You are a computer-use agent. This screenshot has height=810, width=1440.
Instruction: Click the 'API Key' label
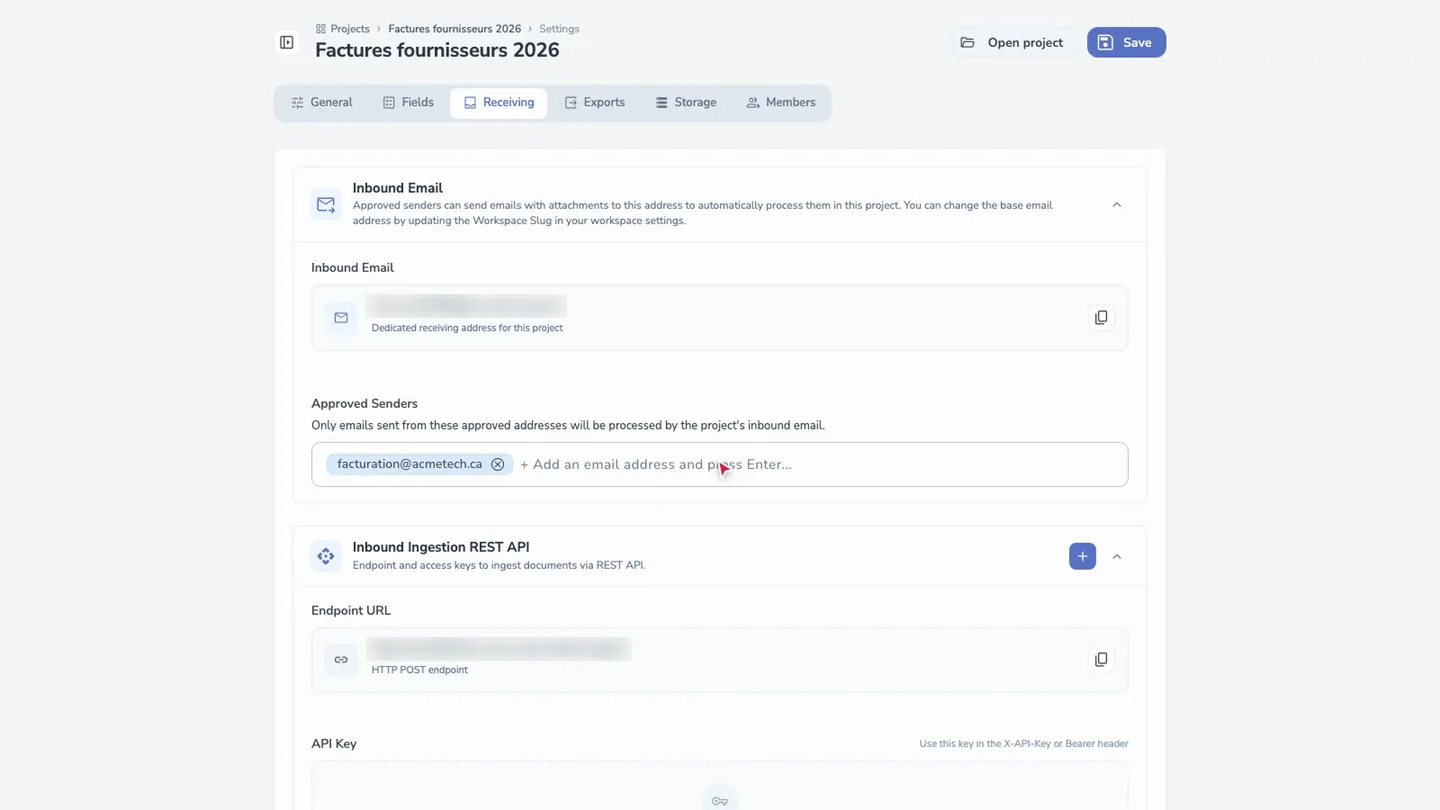334,744
